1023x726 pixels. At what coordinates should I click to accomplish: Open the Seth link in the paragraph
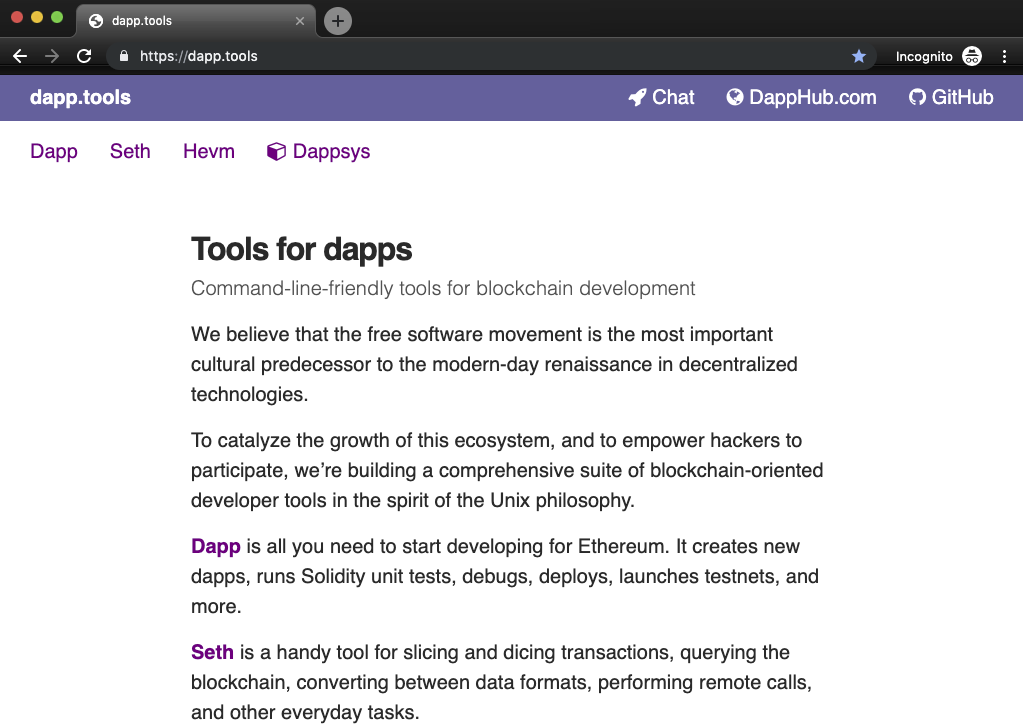pyautogui.click(x=212, y=652)
